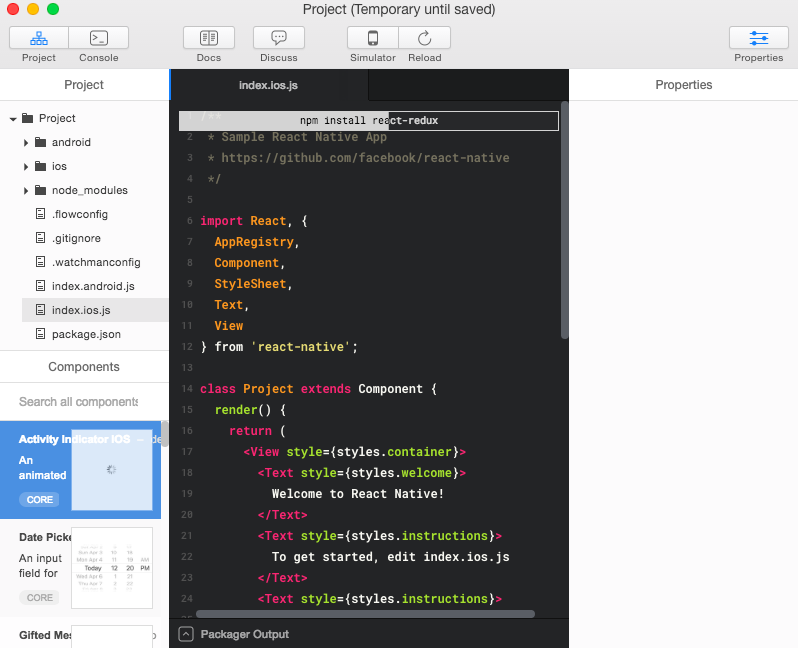Click the Reload circular arrow icon
The width and height of the screenshot is (798, 648).
[x=424, y=38]
